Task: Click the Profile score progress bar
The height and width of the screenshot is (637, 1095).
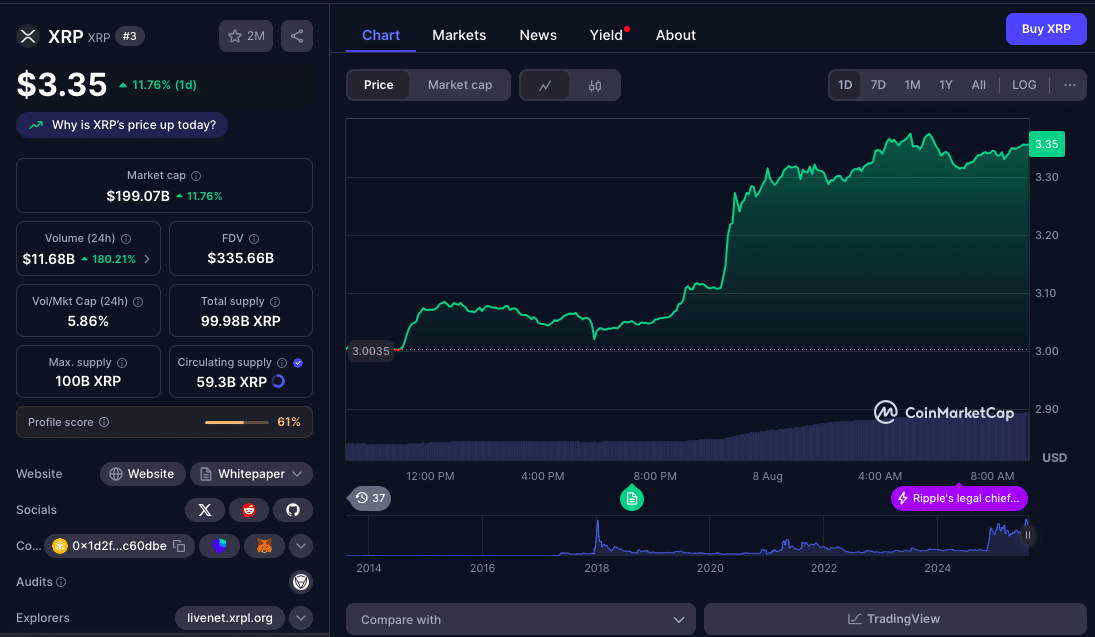Action: (237, 423)
